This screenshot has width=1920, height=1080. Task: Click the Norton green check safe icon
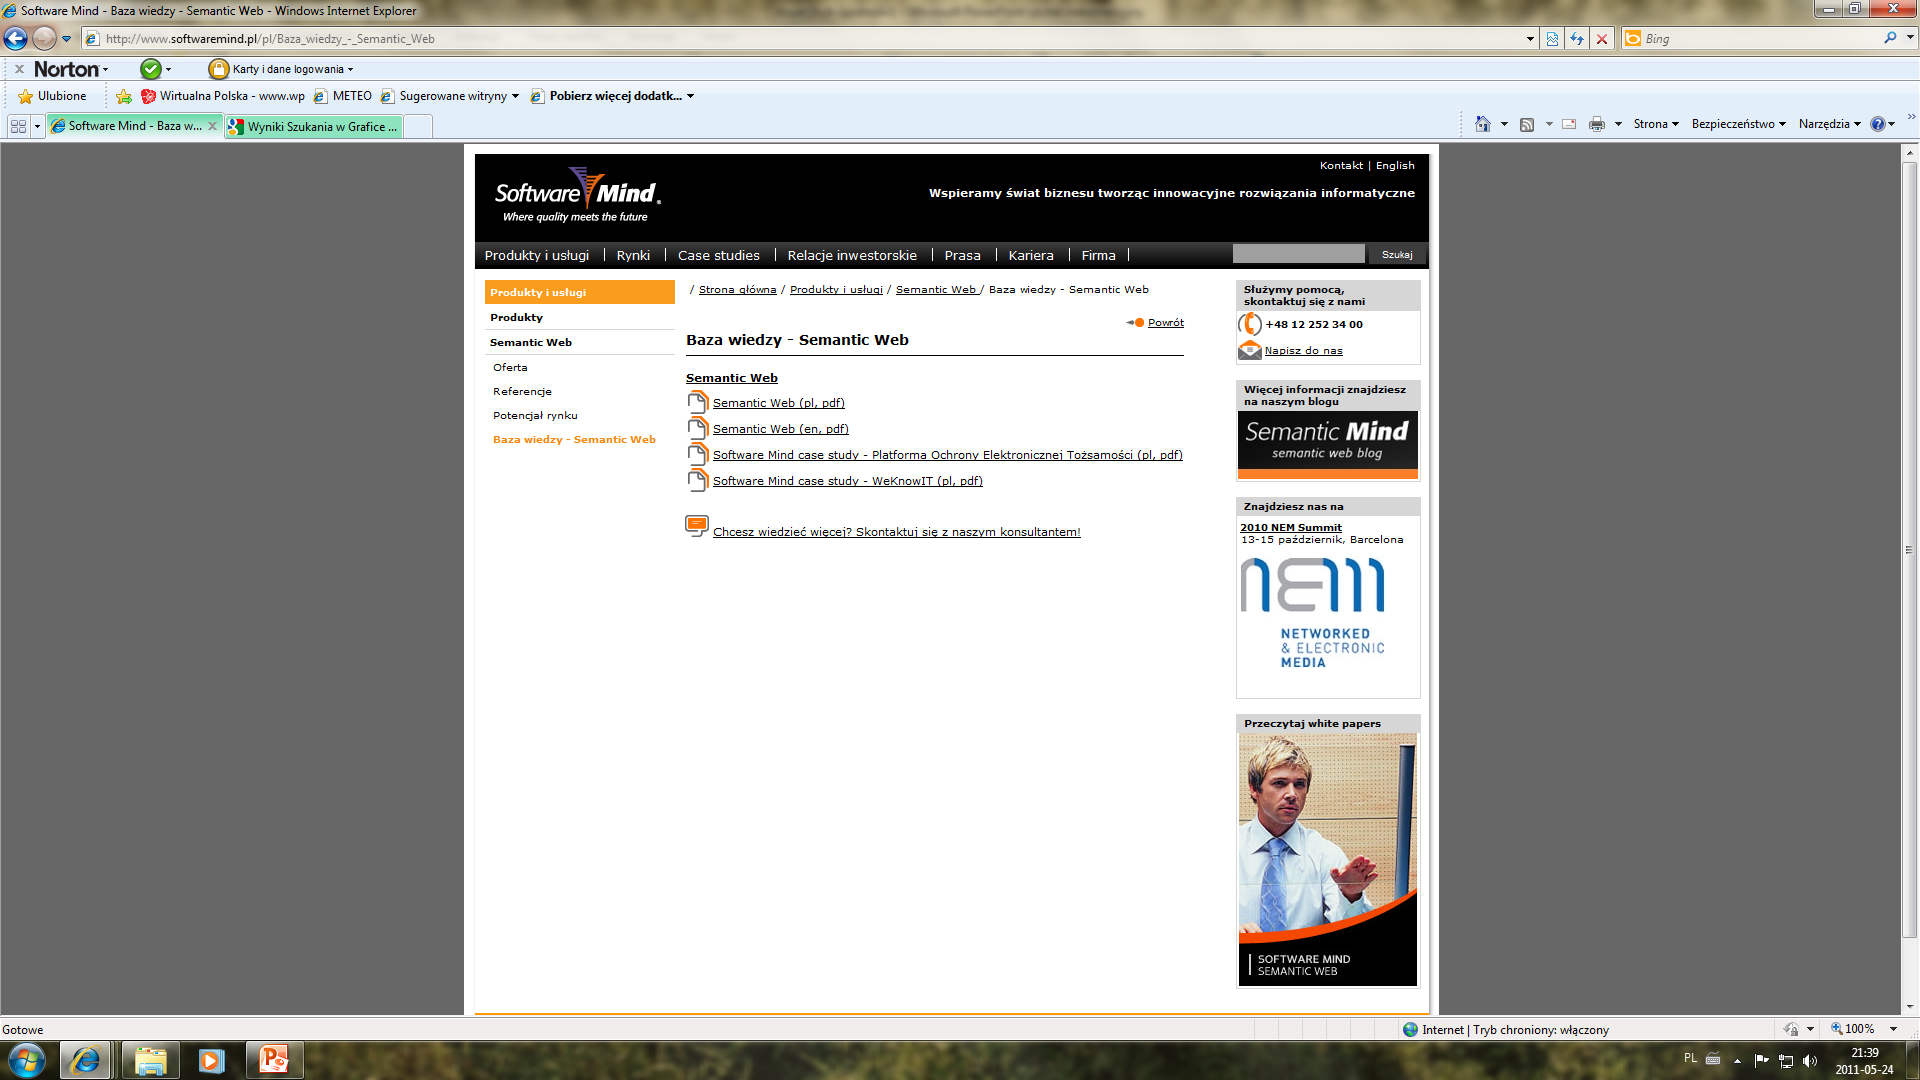pos(151,69)
